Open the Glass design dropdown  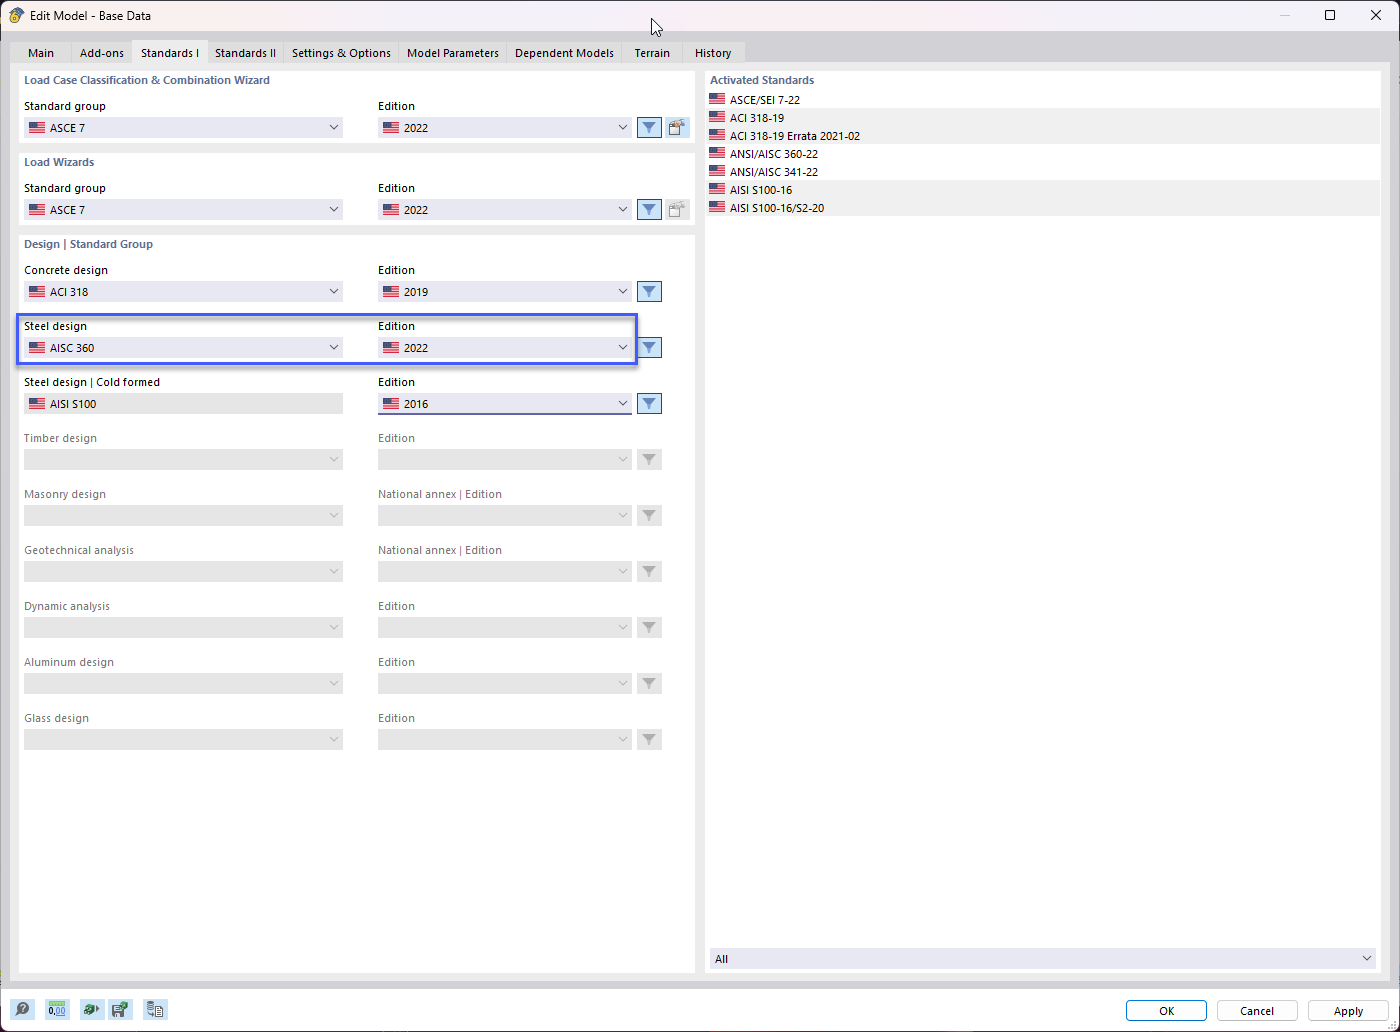(183, 740)
